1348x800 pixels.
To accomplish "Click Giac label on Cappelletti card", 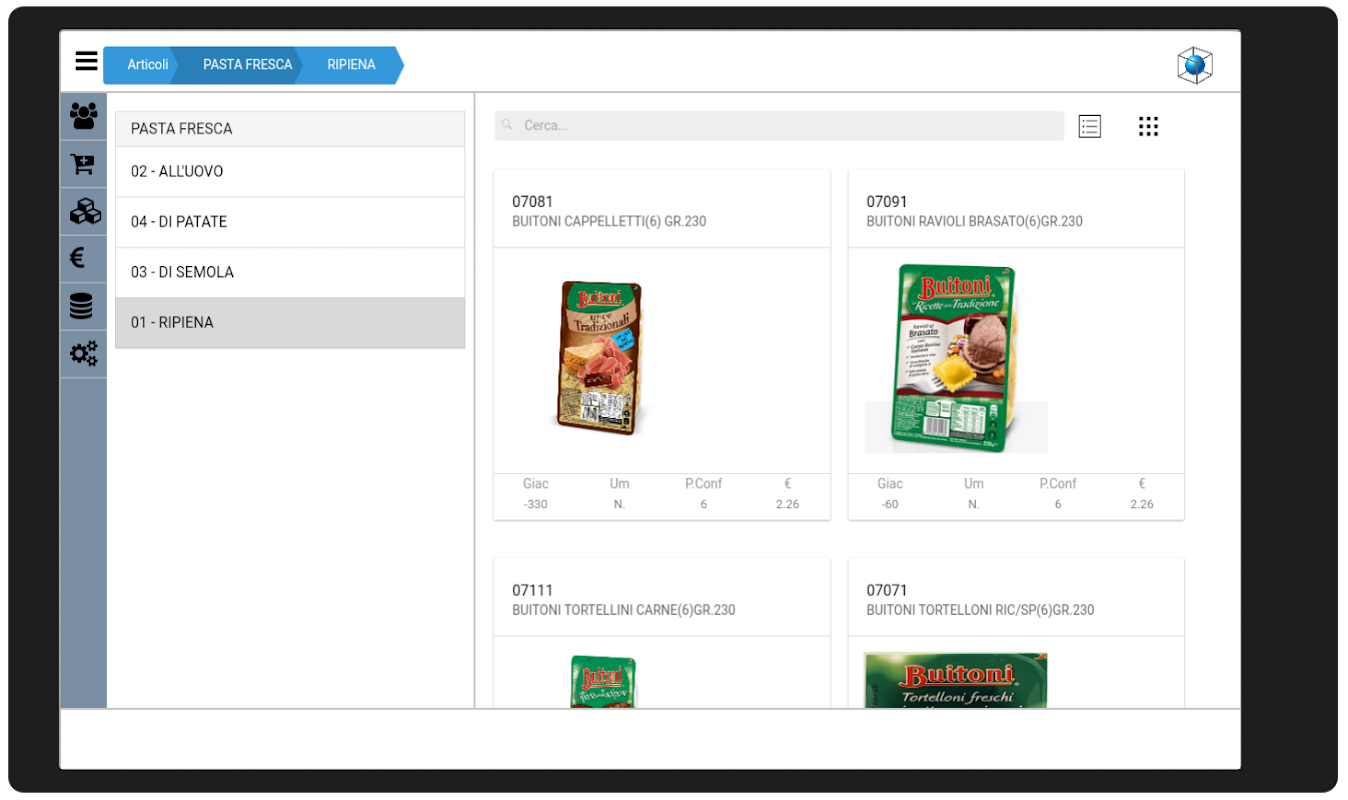I will pyautogui.click(x=536, y=484).
